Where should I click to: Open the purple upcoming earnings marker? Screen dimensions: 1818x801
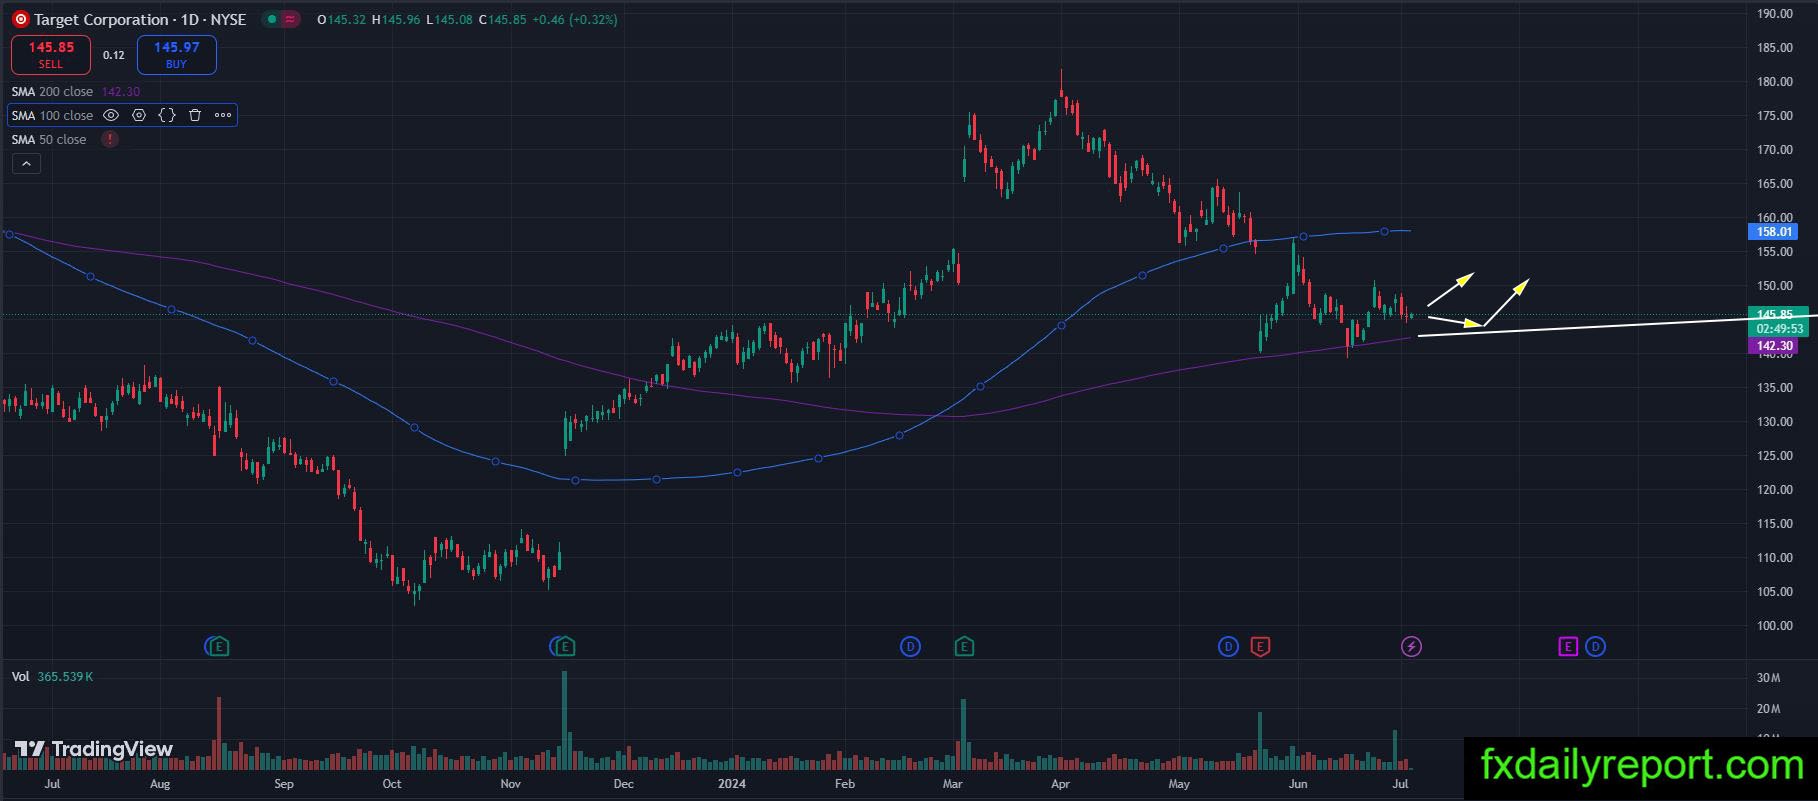1567,647
